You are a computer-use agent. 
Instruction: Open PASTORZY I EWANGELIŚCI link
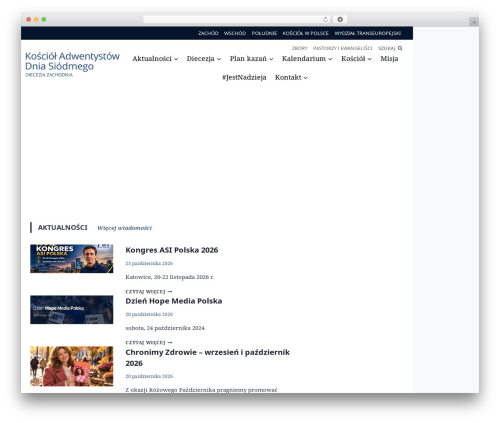click(x=342, y=48)
